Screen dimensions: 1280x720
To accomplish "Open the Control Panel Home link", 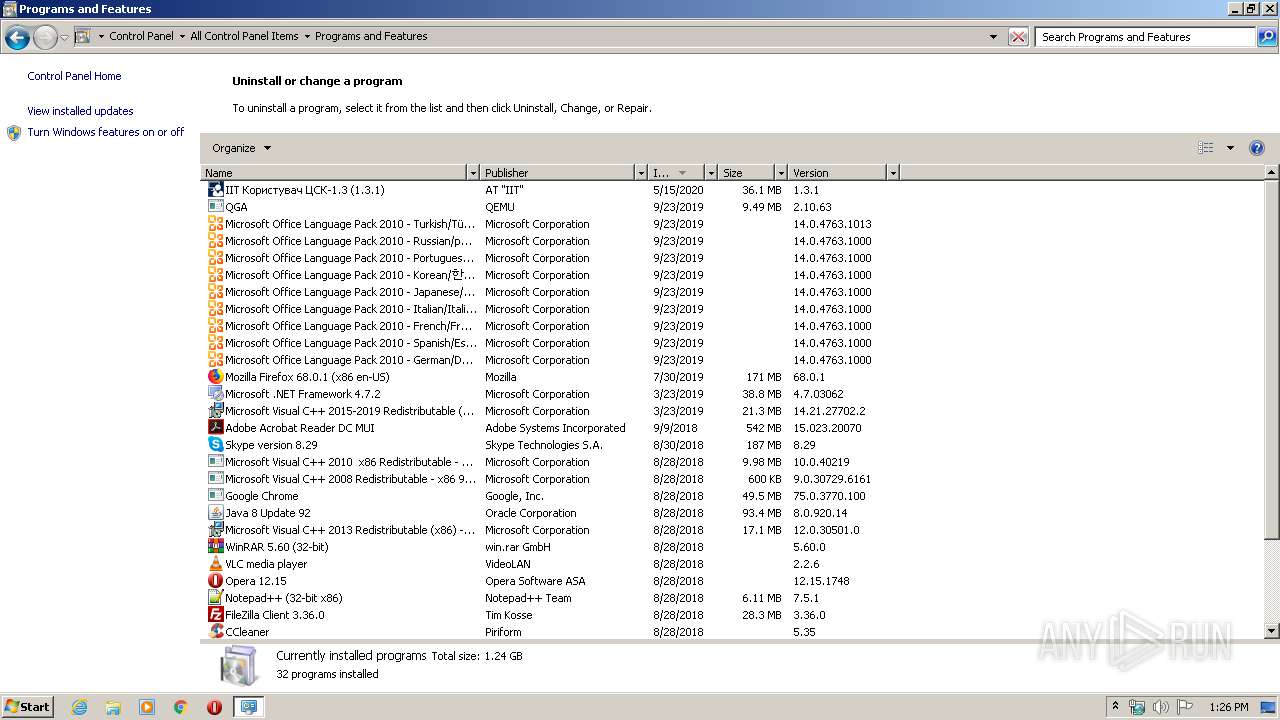I will point(74,76).
